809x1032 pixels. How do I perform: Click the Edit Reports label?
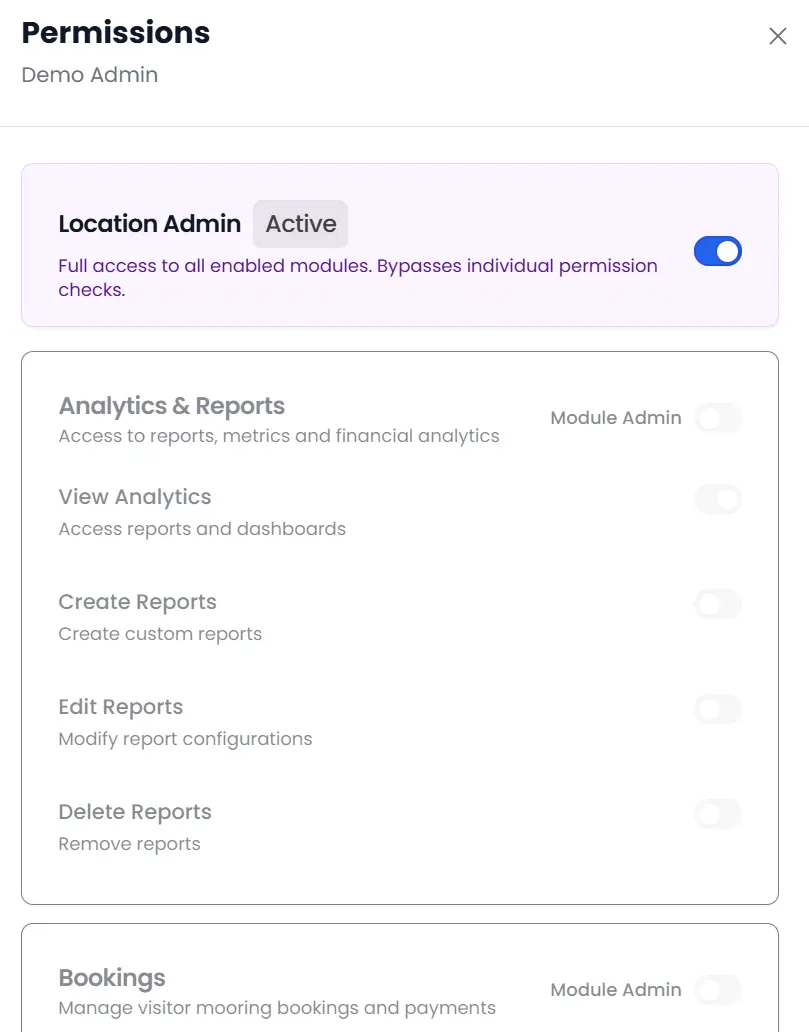coord(120,707)
